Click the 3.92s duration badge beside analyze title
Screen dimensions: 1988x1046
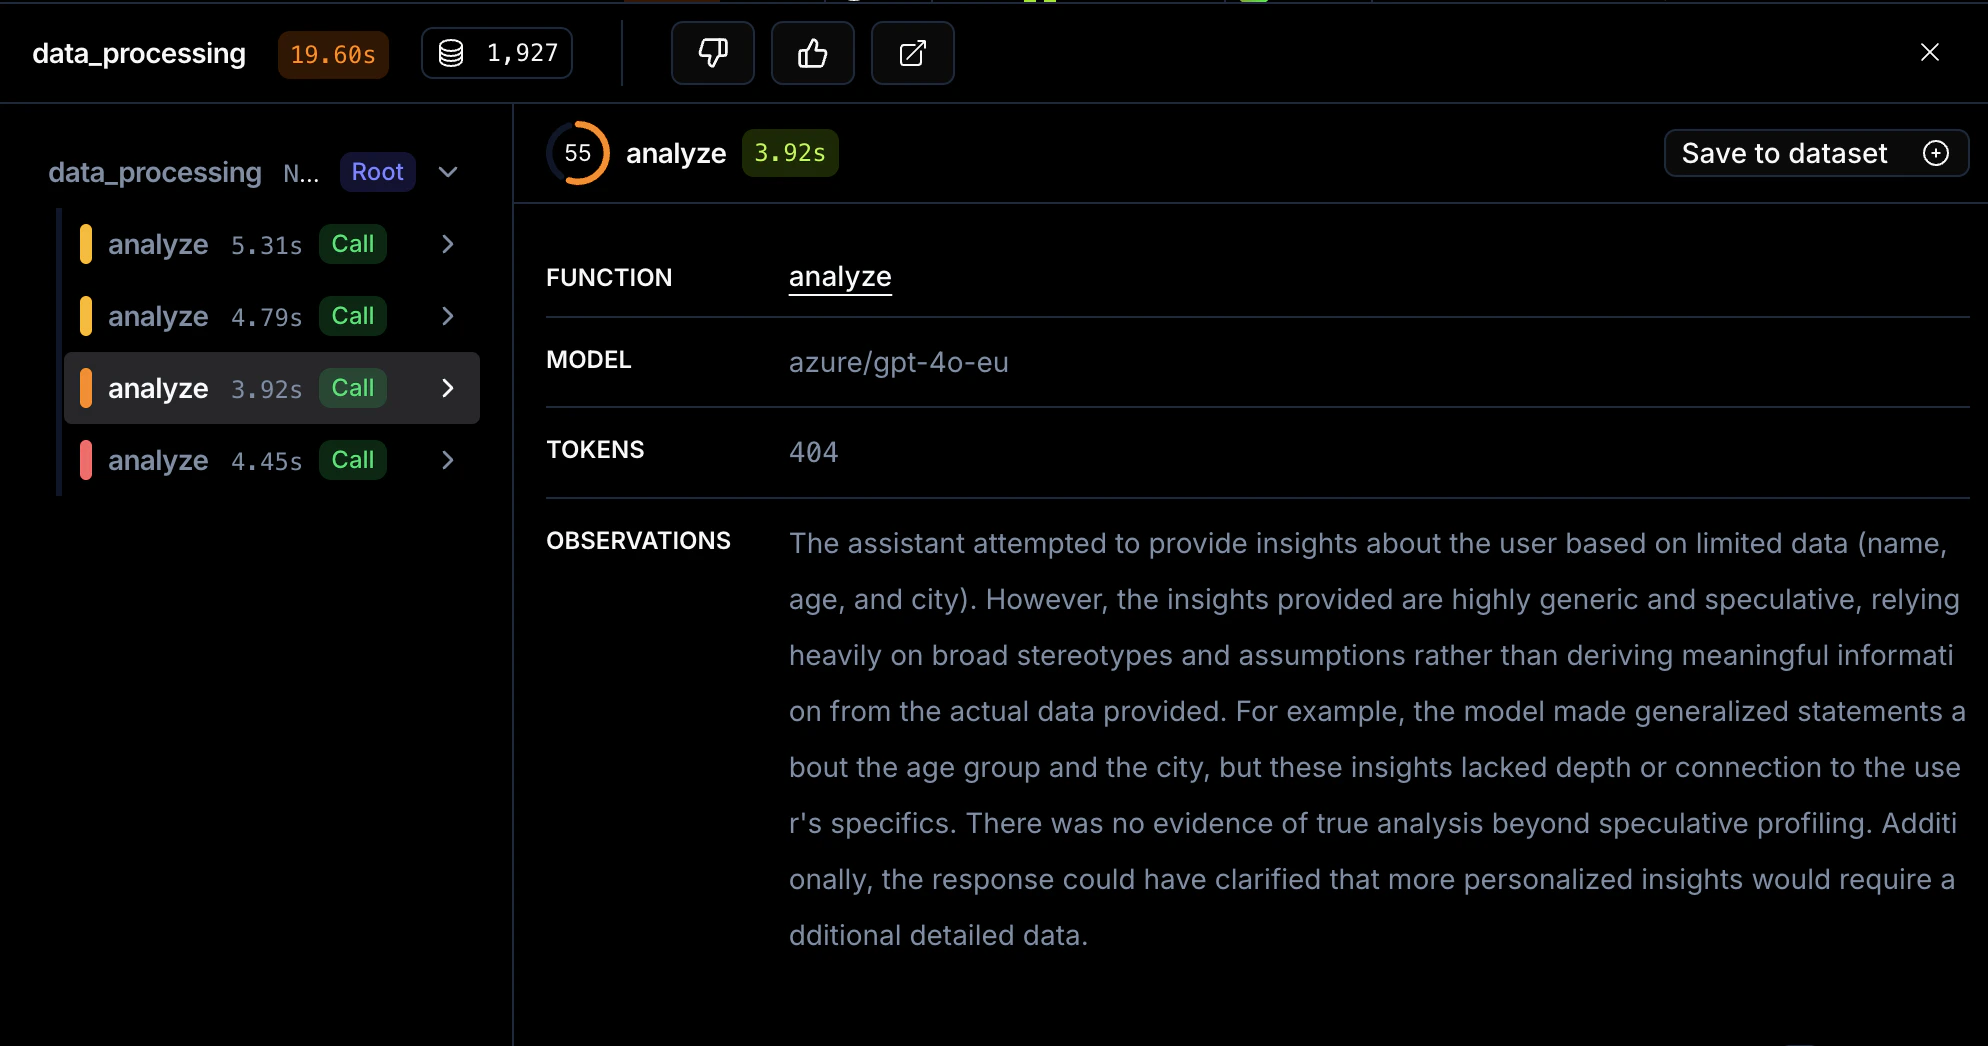click(x=790, y=153)
